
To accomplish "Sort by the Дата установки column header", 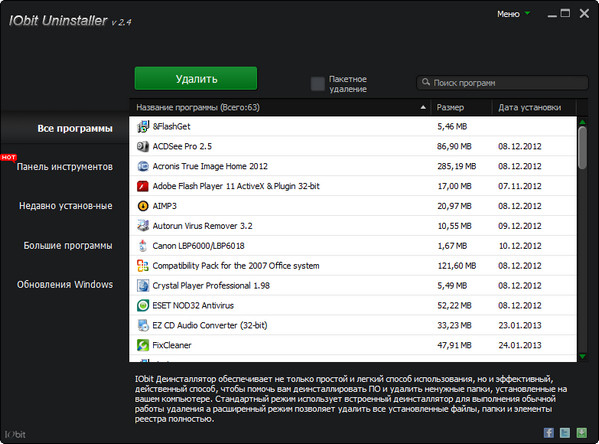I will point(534,107).
